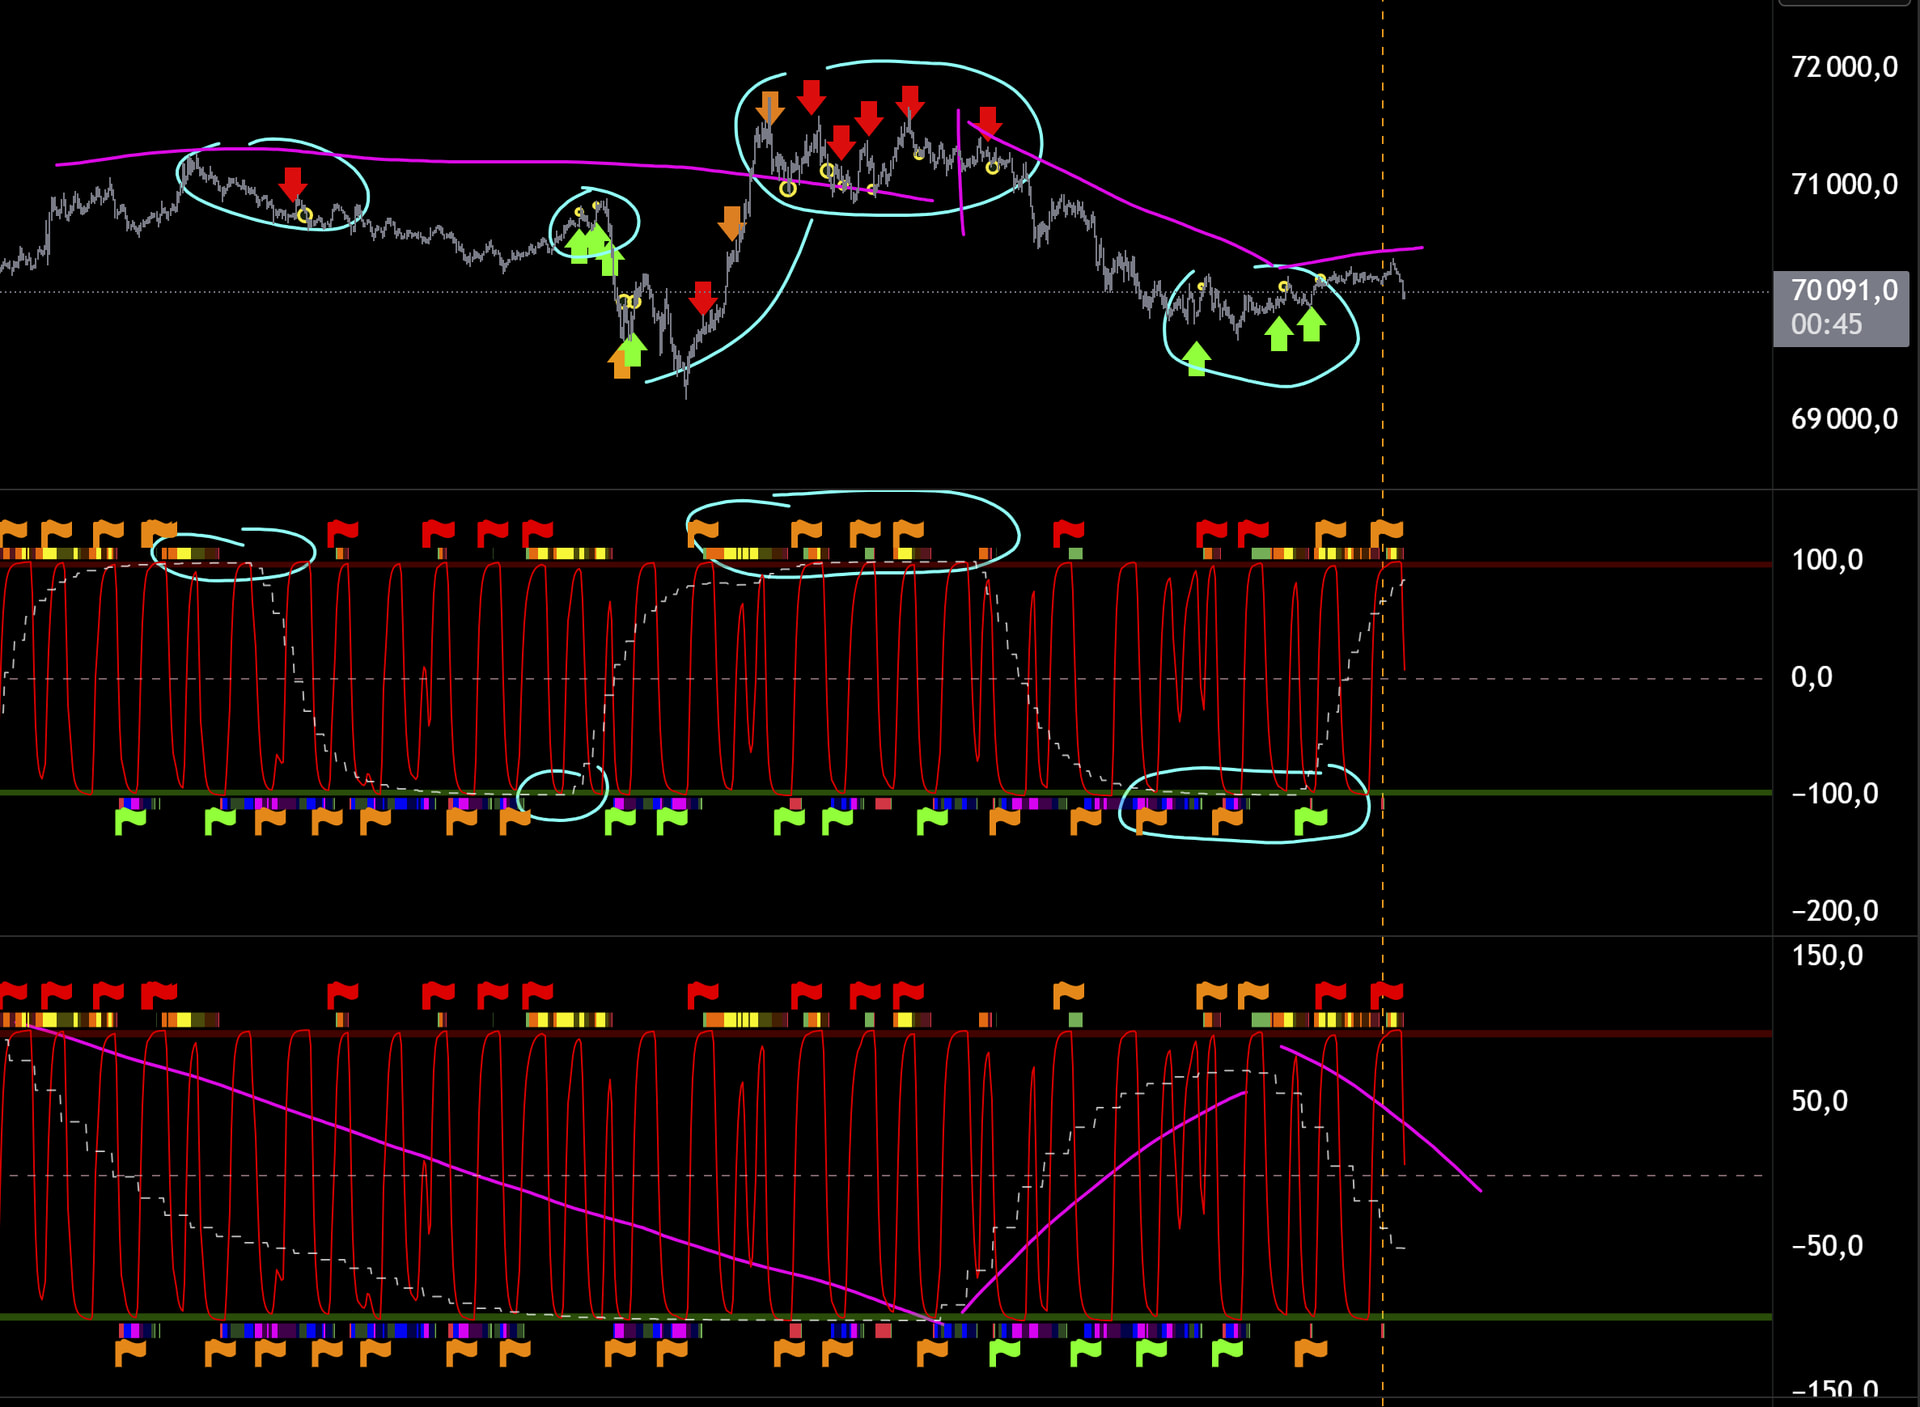
Task: Click the 72 000,0 price axis label
Action: pyautogui.click(x=1843, y=67)
